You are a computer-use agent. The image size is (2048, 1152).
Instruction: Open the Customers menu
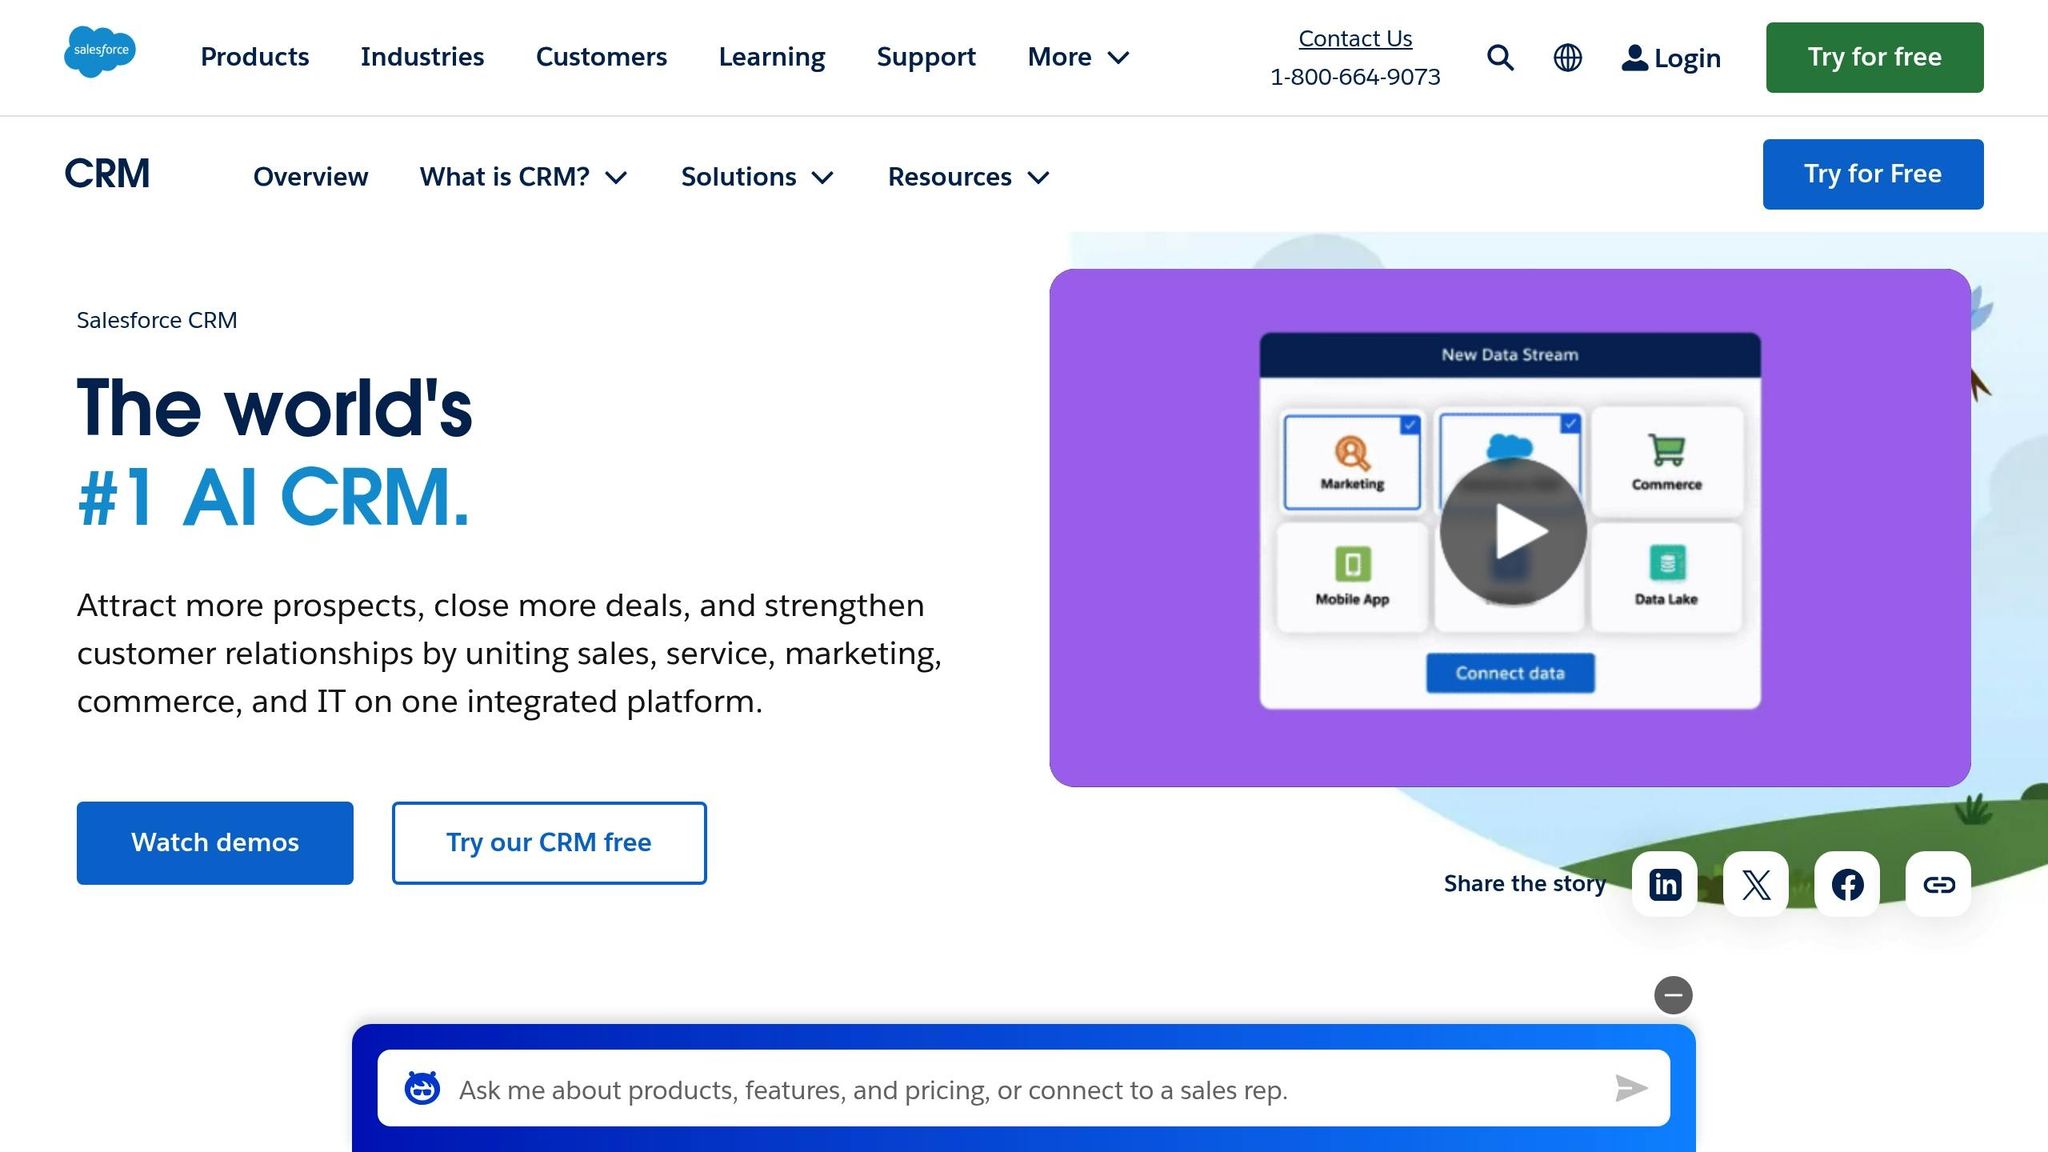(x=601, y=57)
